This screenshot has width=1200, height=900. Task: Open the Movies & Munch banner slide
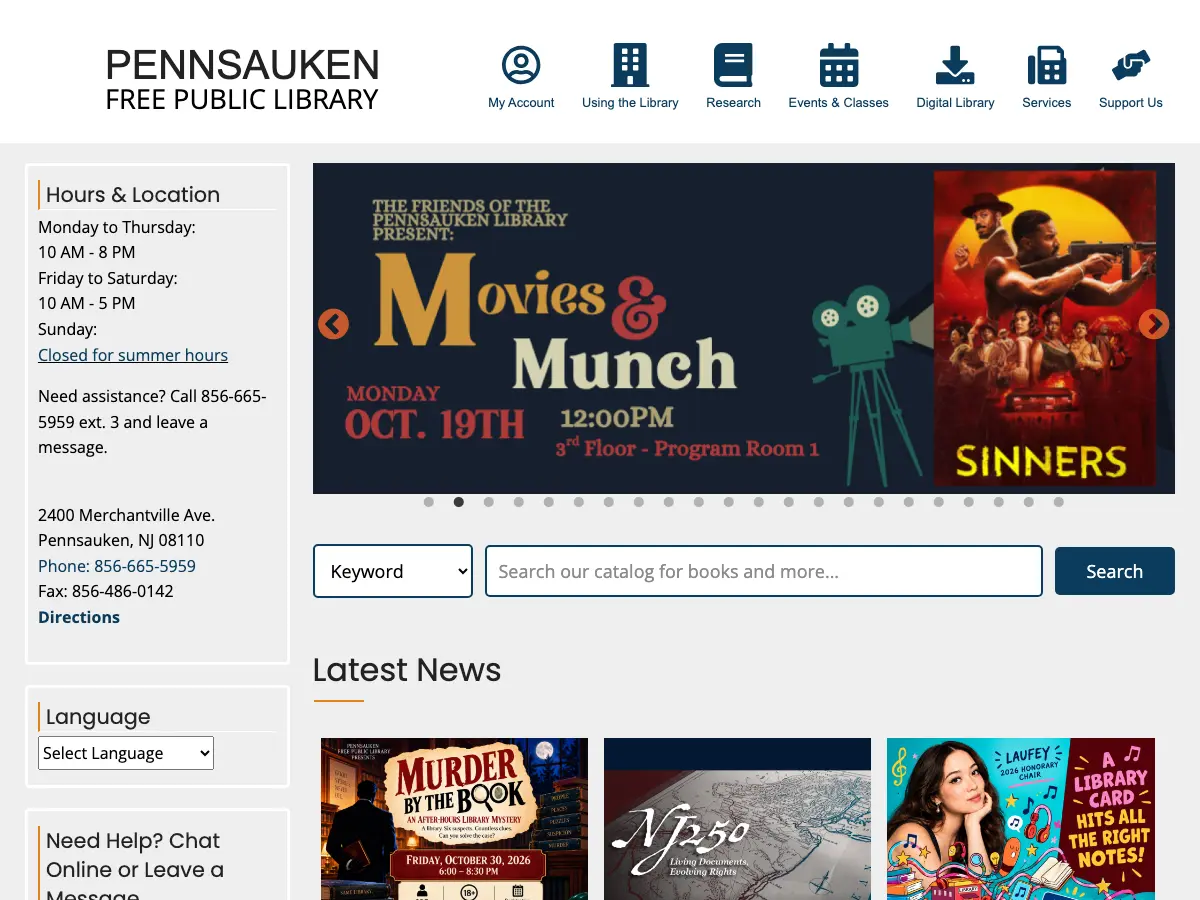744,328
